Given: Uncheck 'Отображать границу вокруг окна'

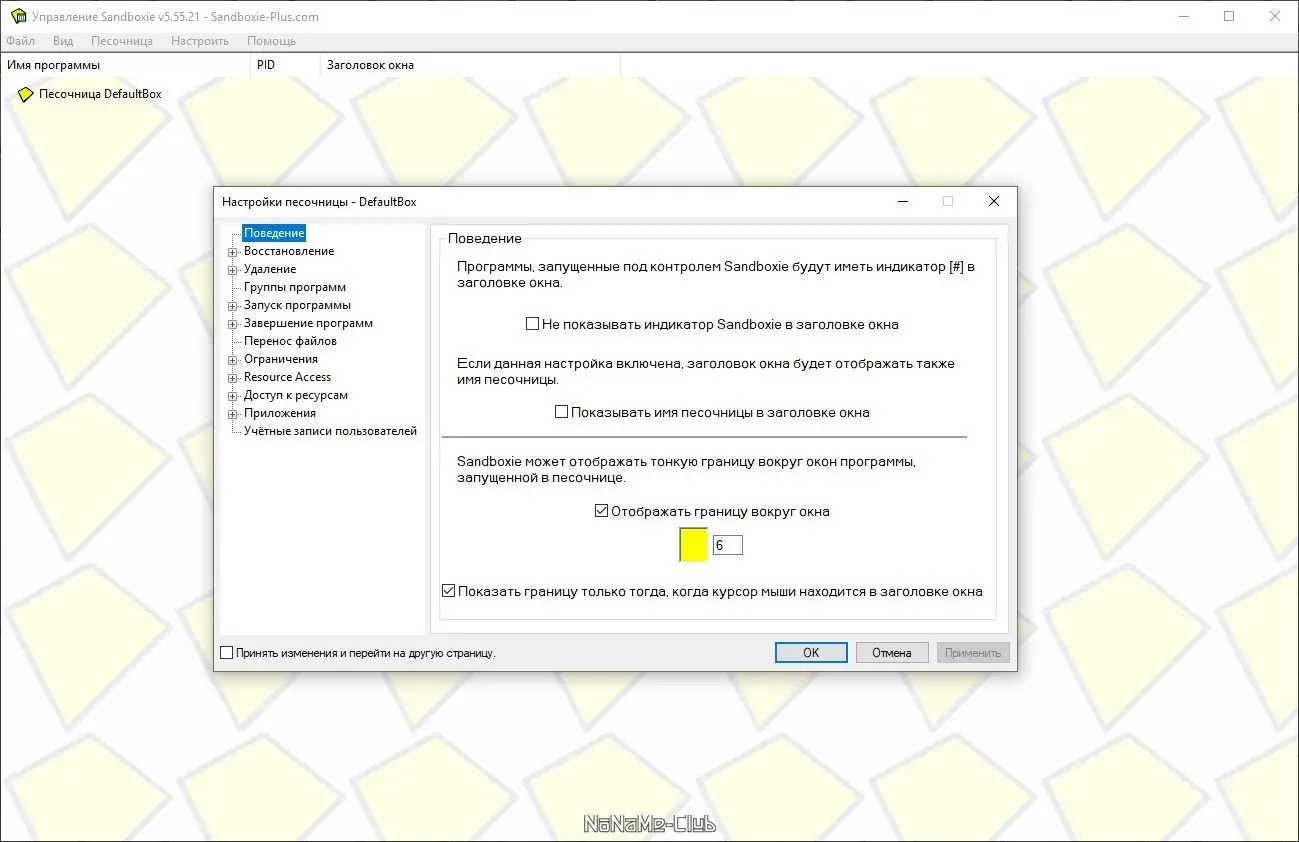Looking at the screenshot, I should (x=601, y=511).
